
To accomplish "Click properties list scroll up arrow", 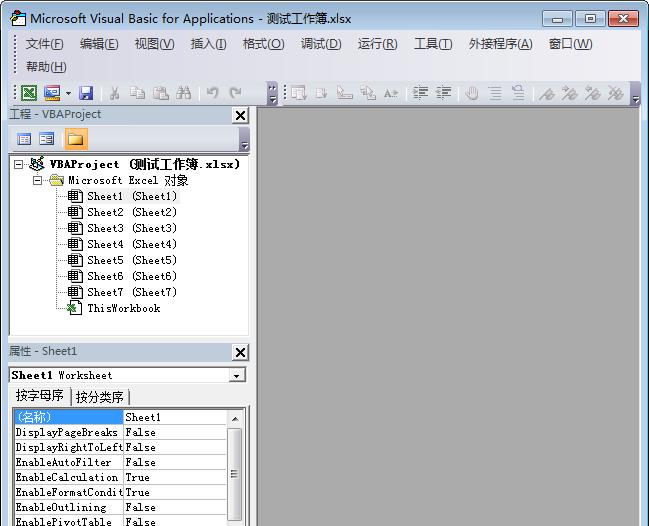I will tap(235, 419).
